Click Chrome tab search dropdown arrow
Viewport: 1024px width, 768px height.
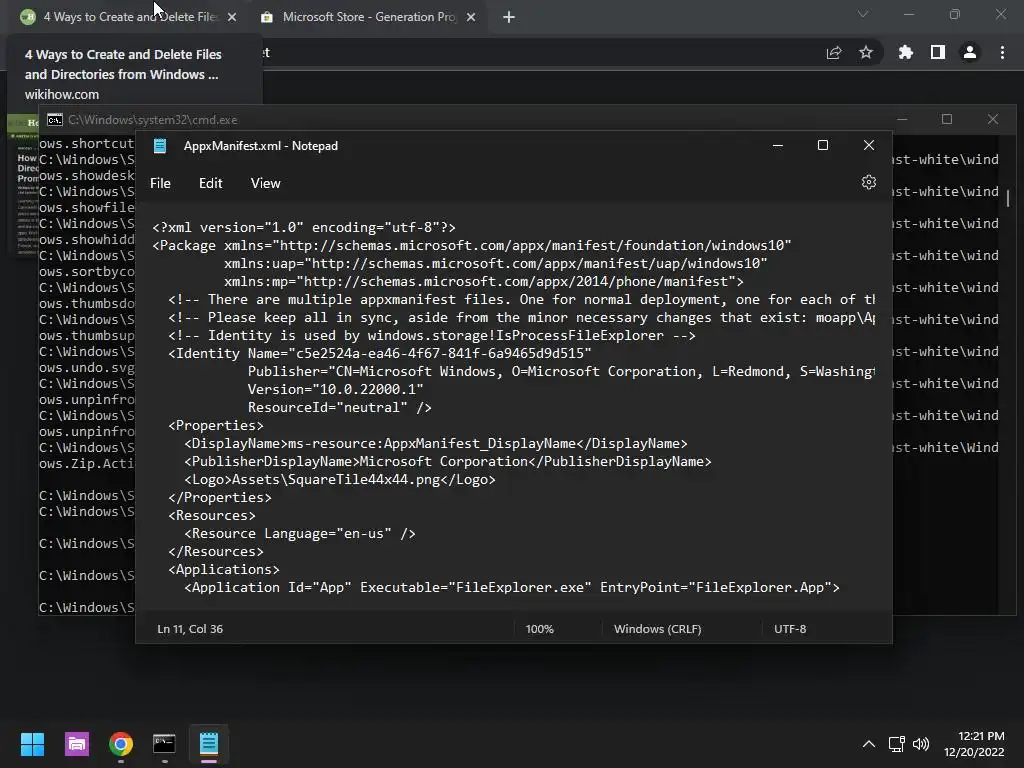tap(863, 14)
